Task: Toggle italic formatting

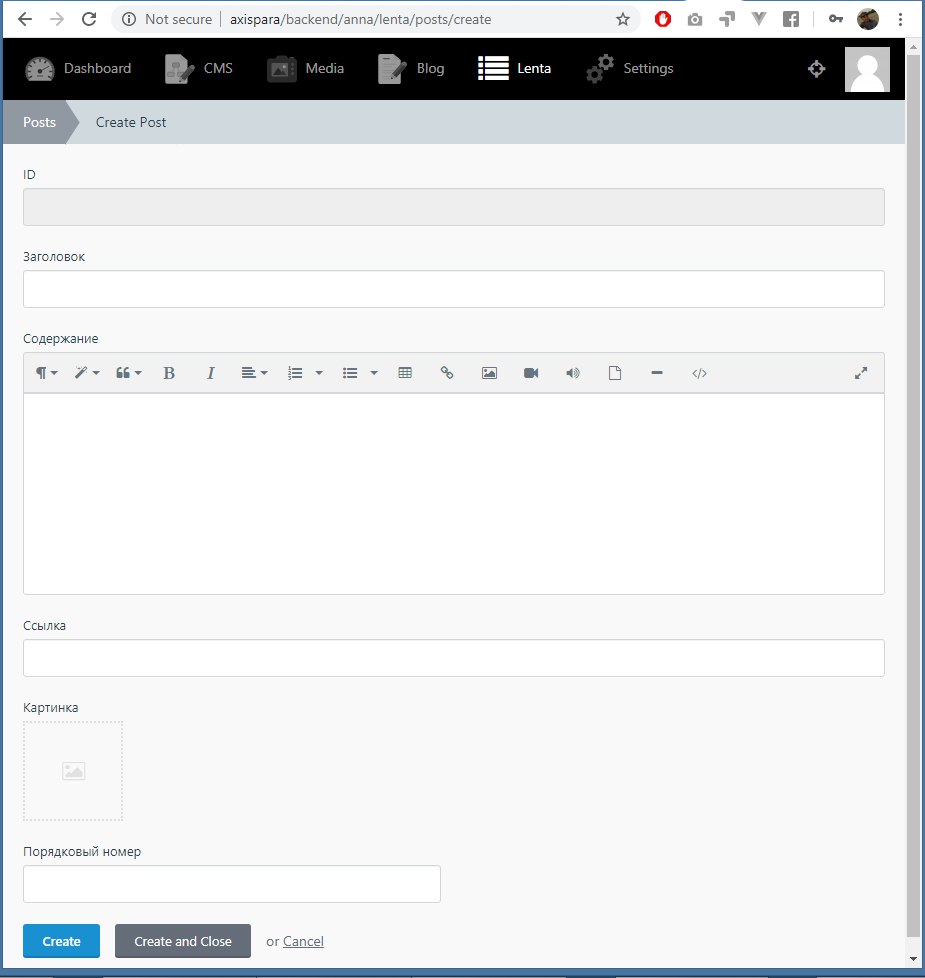Action: [x=211, y=373]
